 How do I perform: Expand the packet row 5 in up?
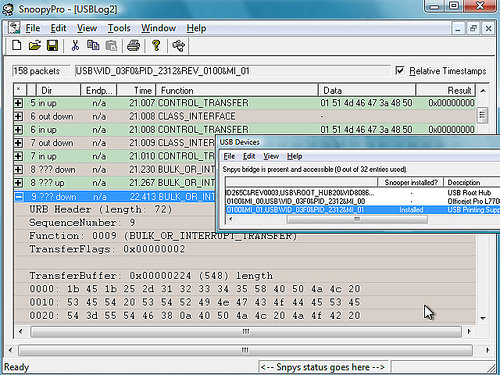click(x=18, y=103)
